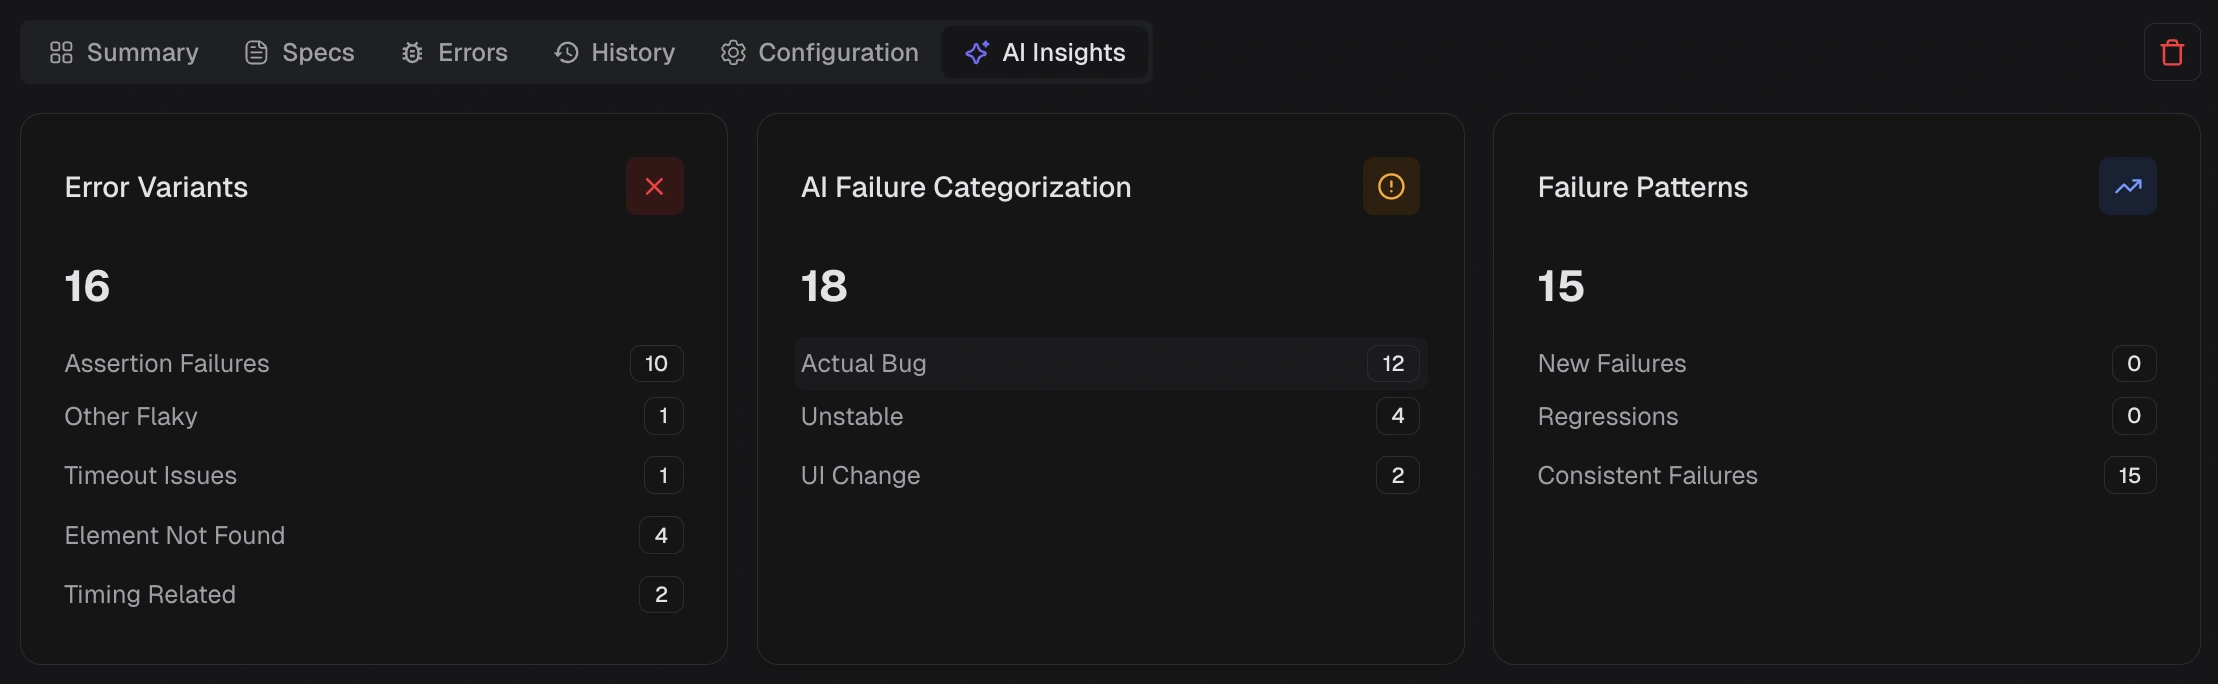Click the document icon beside Specs
Image resolution: width=2218 pixels, height=684 pixels.
pyautogui.click(x=257, y=52)
